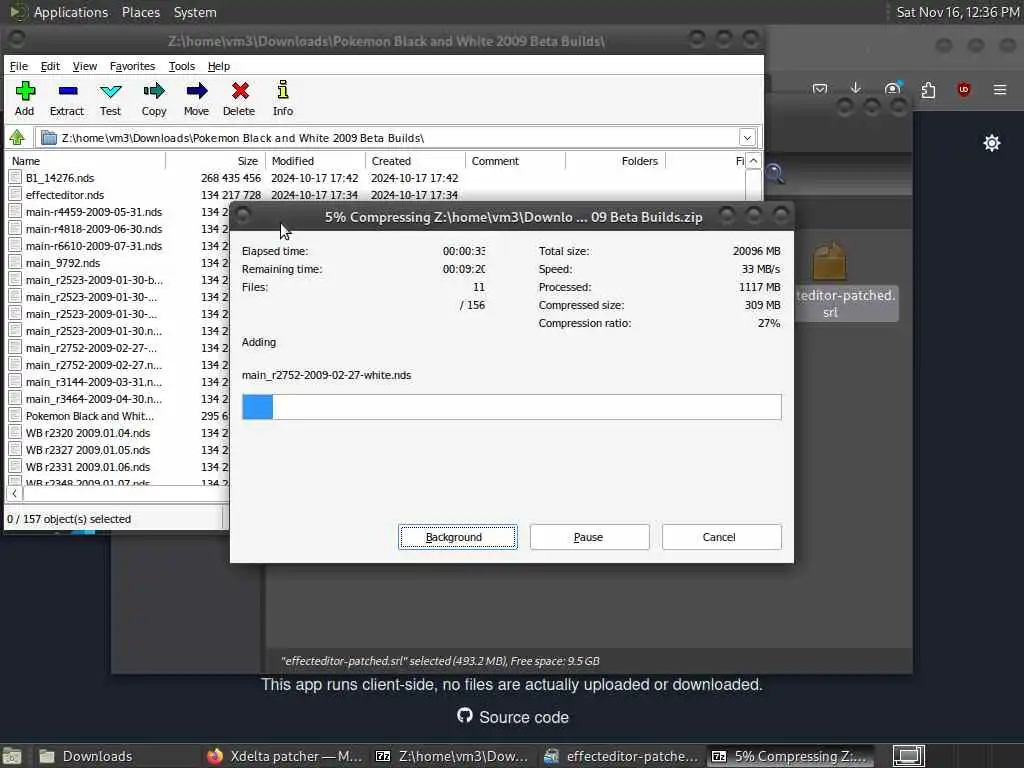Click the Firefox account icon

(892, 88)
